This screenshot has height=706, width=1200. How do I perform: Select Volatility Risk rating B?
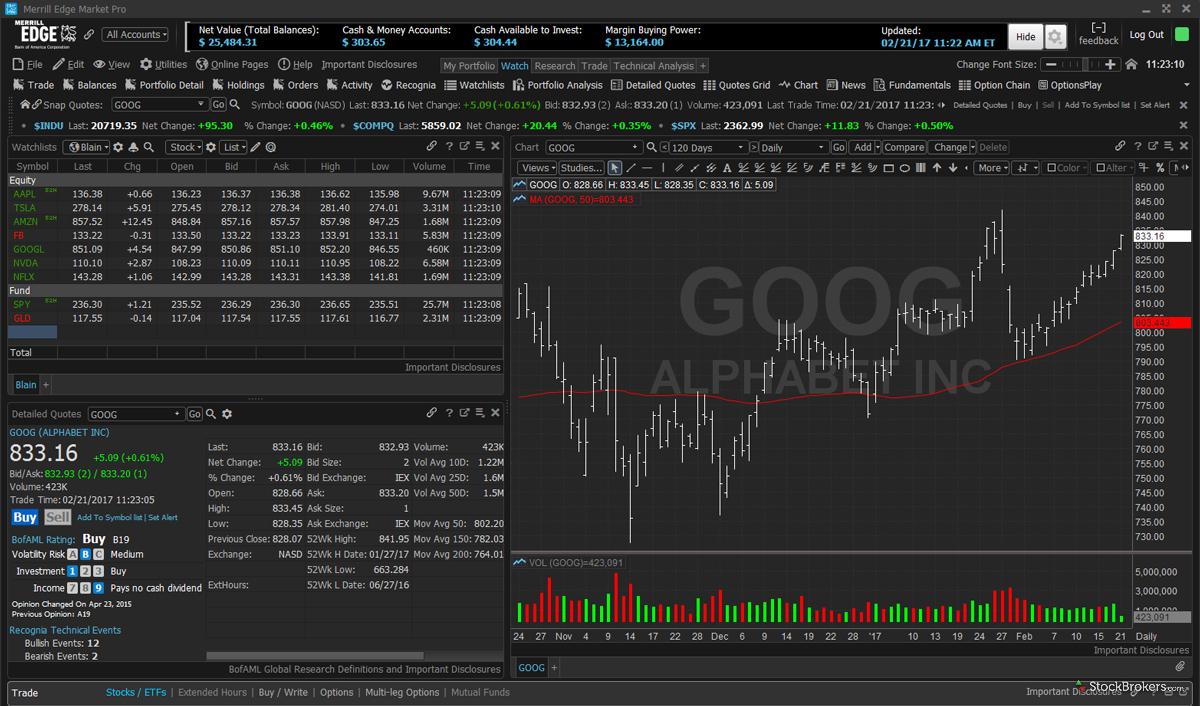tap(86, 554)
